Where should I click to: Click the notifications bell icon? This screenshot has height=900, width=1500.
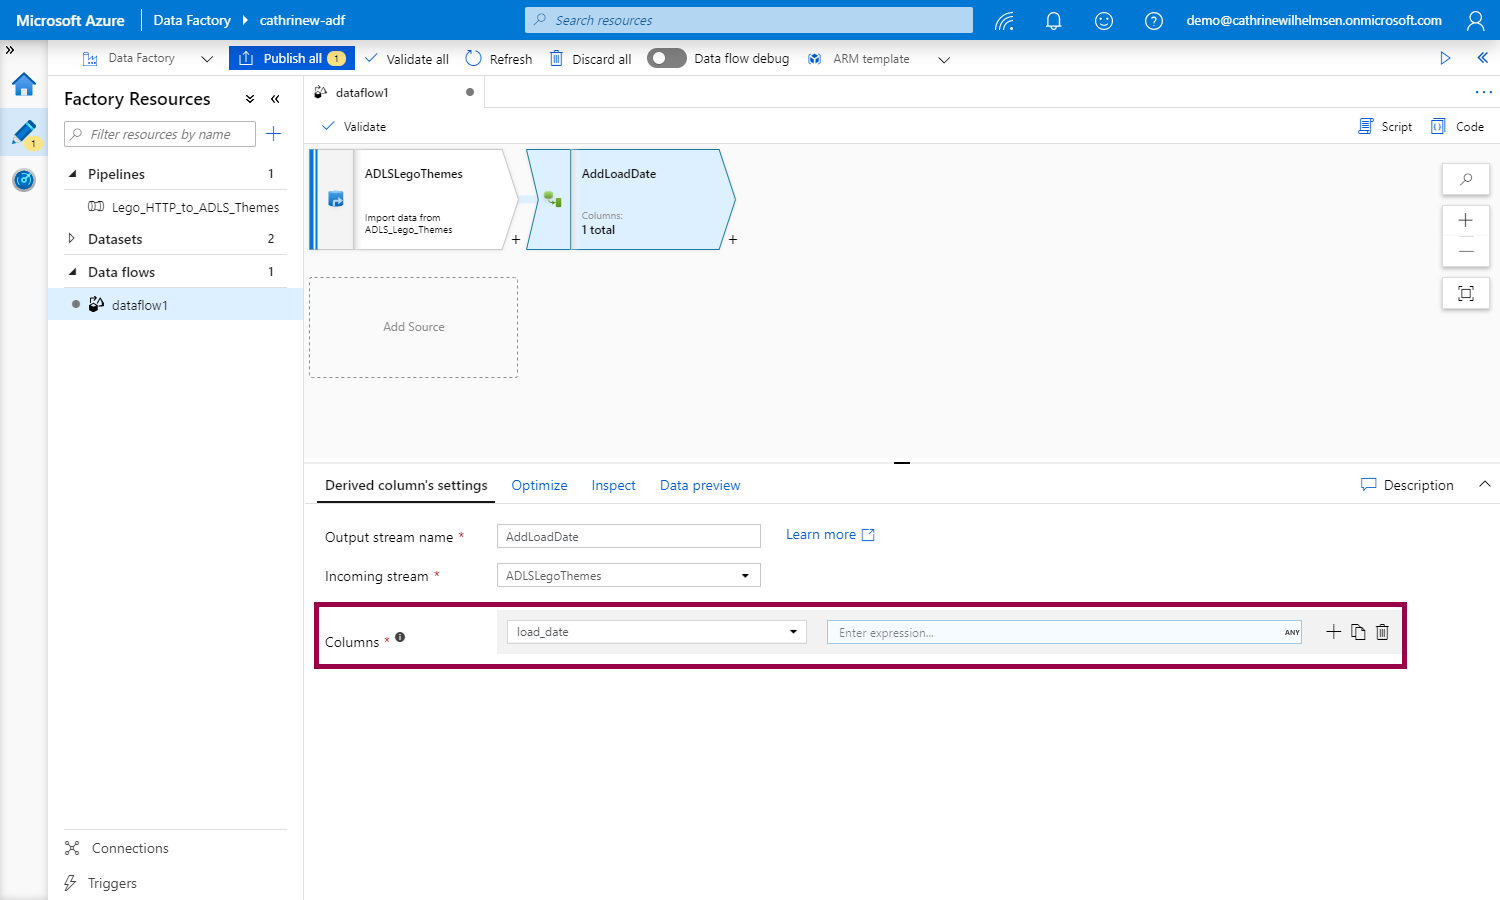pyautogui.click(x=1053, y=21)
